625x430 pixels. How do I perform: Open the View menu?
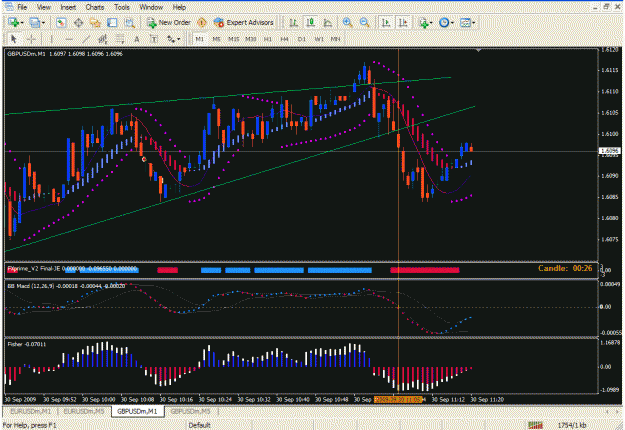point(43,7)
